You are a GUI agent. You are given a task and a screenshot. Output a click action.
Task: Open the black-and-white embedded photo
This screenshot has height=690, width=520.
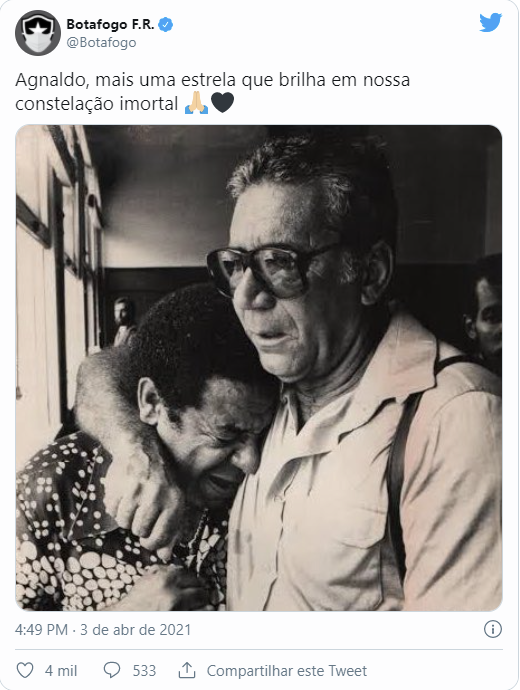pos(259,368)
